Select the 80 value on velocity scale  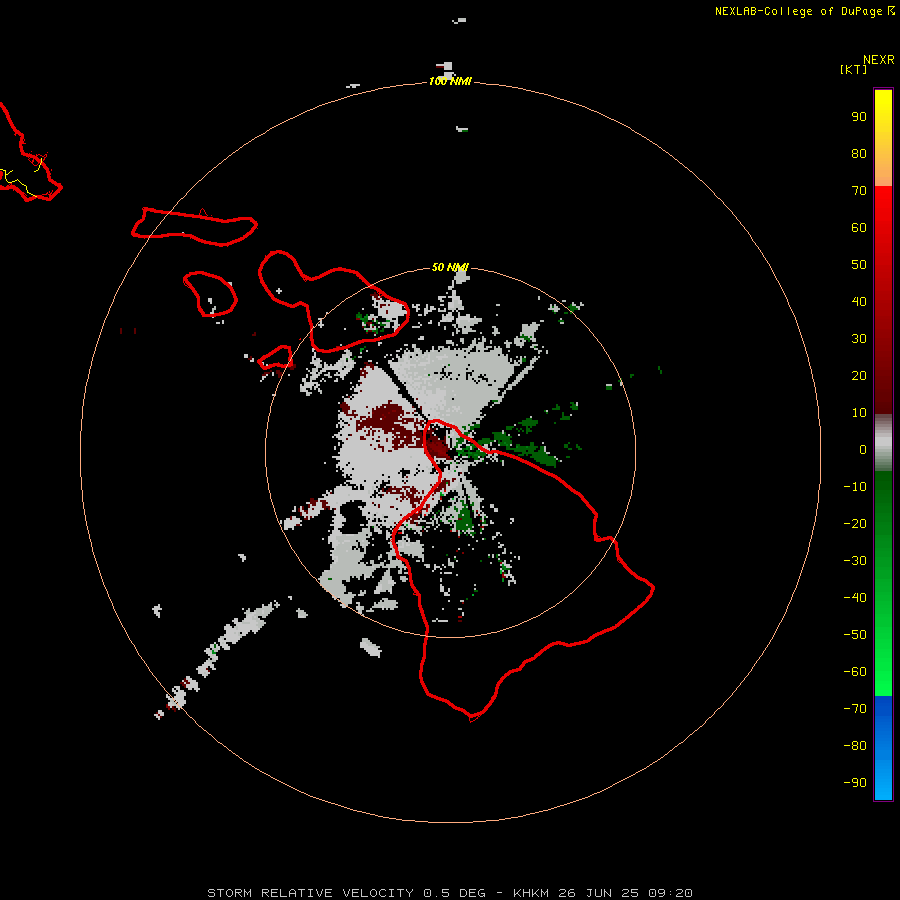[859, 154]
